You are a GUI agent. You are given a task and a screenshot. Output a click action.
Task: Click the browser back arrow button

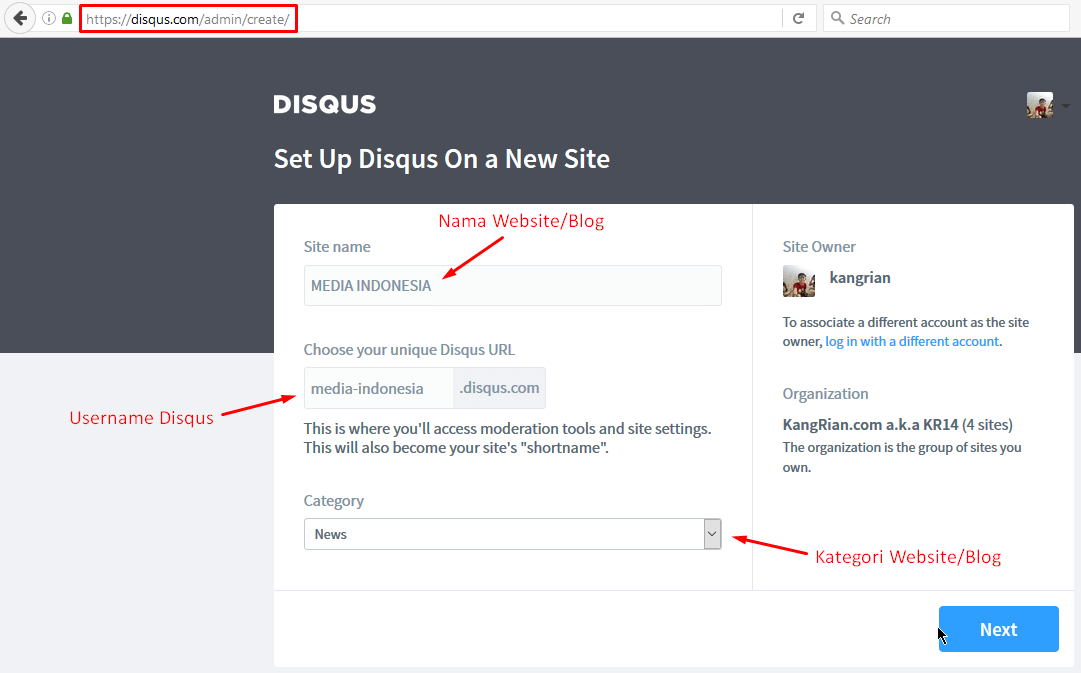coord(20,19)
